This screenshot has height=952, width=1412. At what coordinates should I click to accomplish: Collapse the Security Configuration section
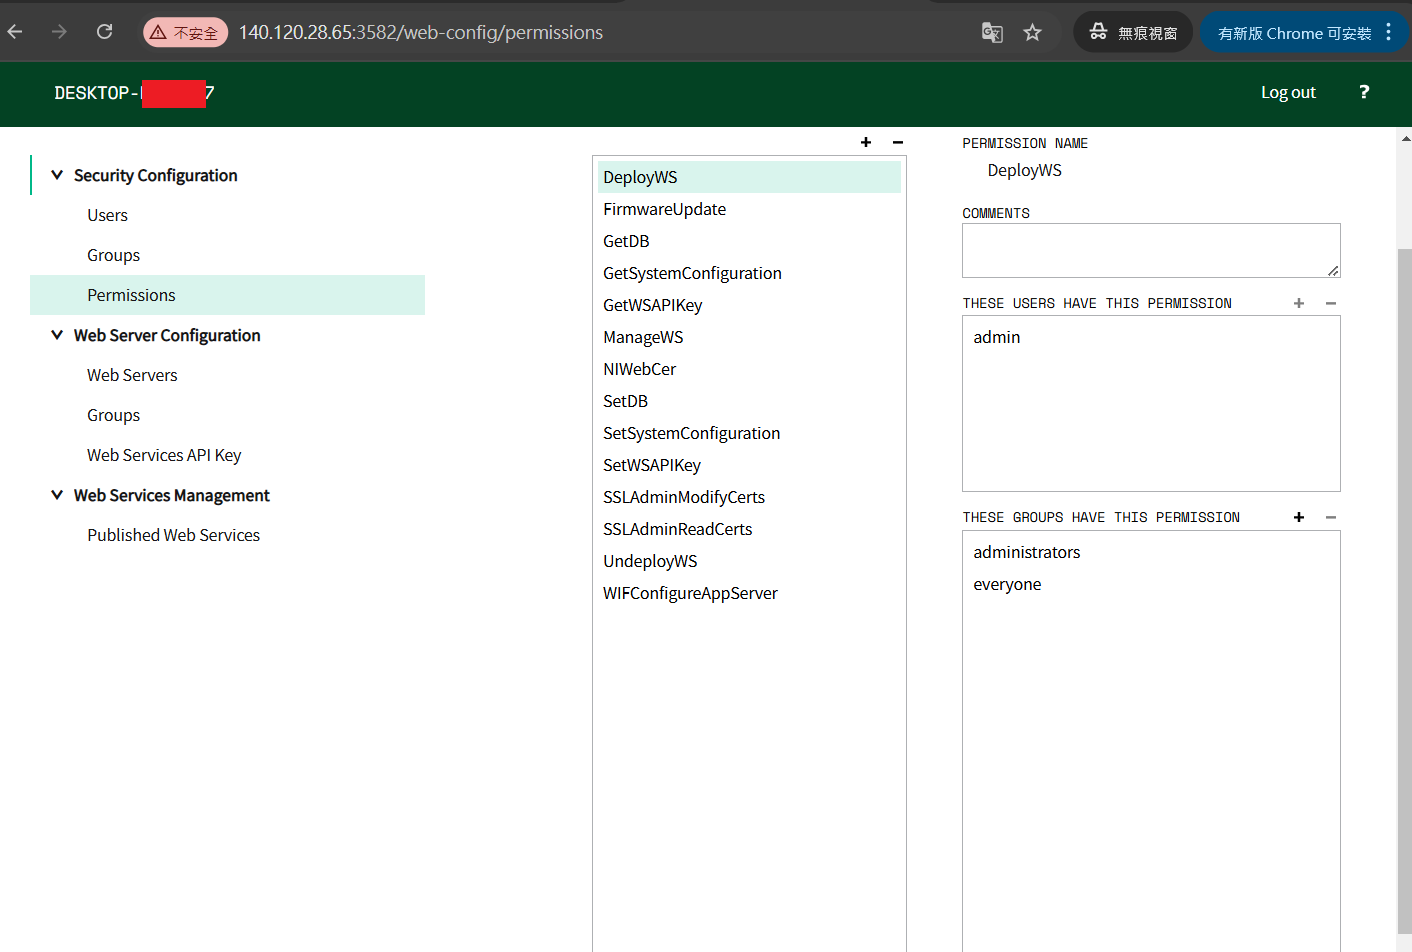(57, 175)
